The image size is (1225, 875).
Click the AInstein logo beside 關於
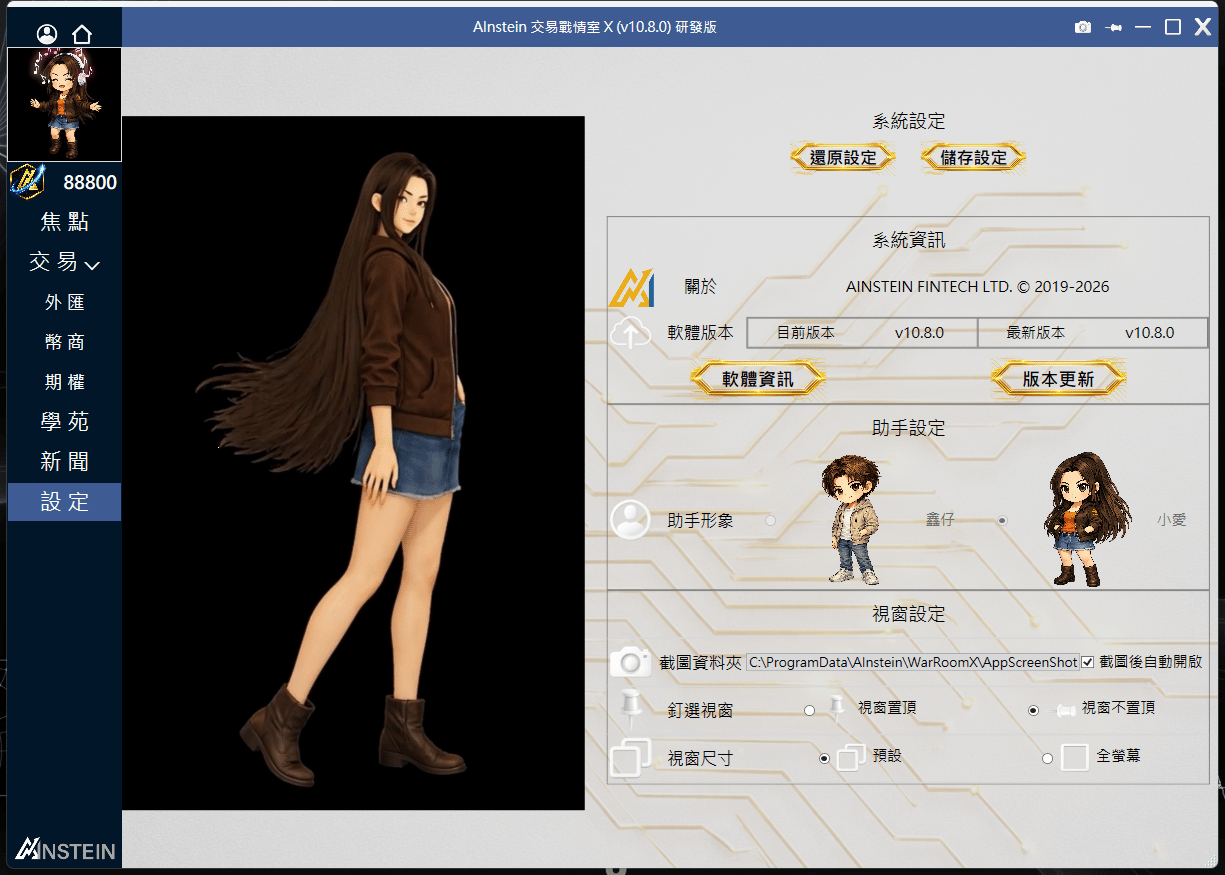pos(631,288)
